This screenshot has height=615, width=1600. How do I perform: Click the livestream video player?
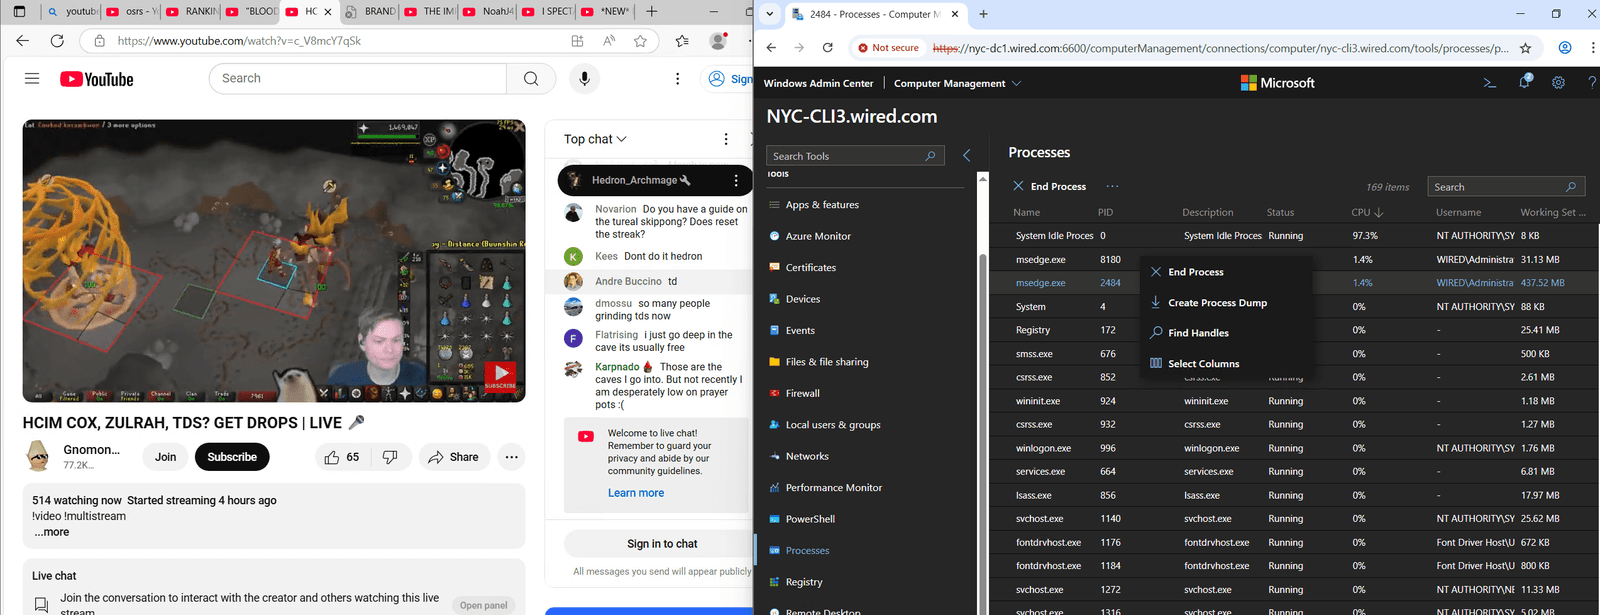click(x=274, y=261)
